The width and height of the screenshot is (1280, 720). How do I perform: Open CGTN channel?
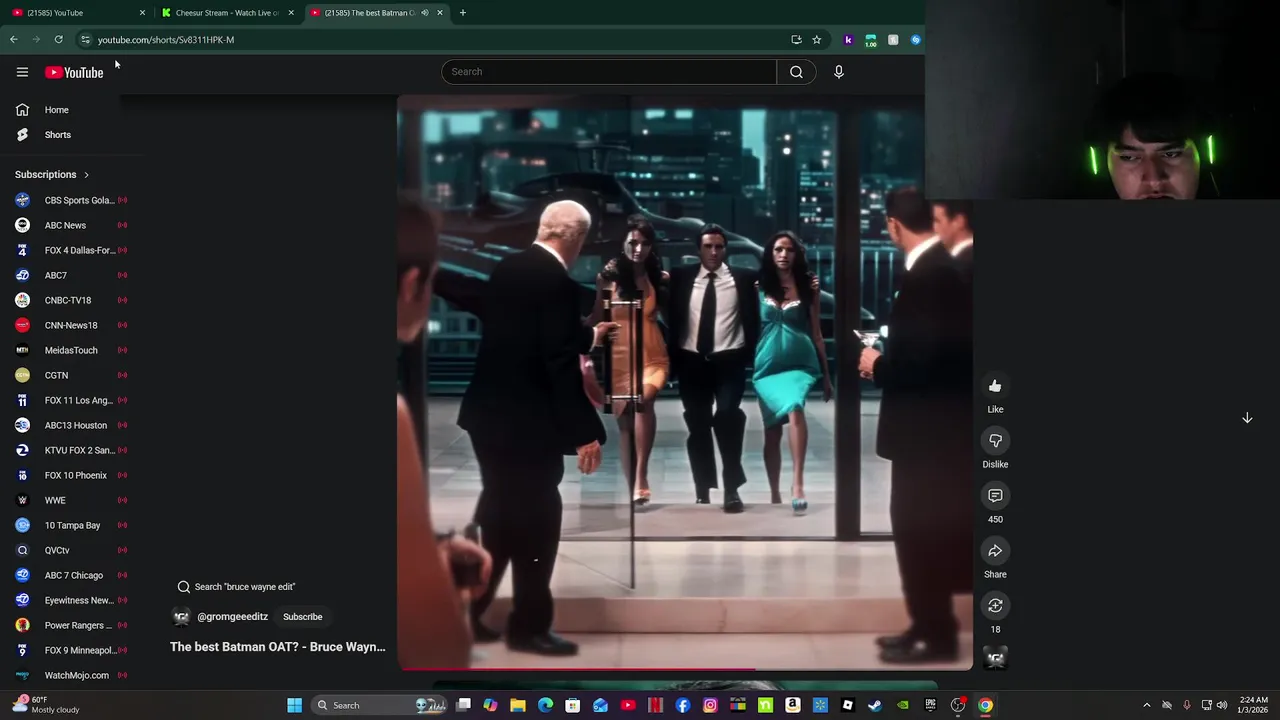coord(70,375)
